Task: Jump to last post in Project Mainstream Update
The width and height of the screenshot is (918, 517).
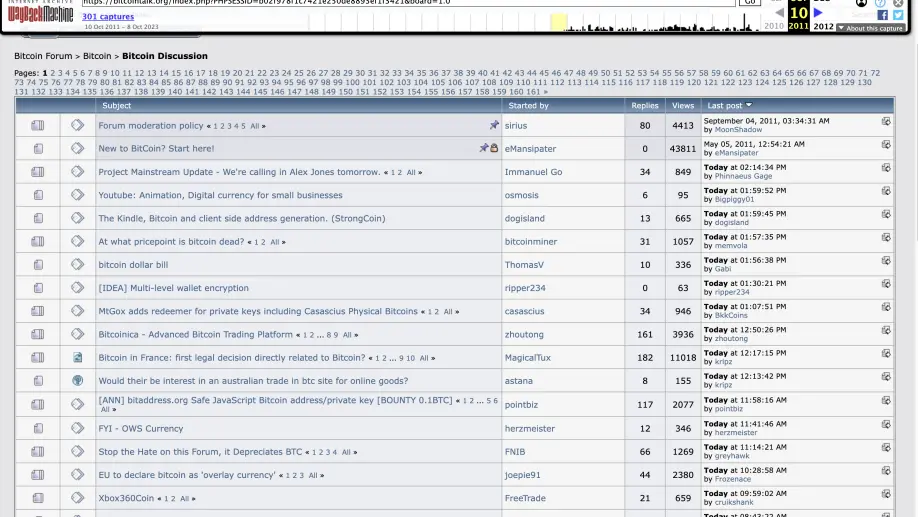Action: [886, 168]
